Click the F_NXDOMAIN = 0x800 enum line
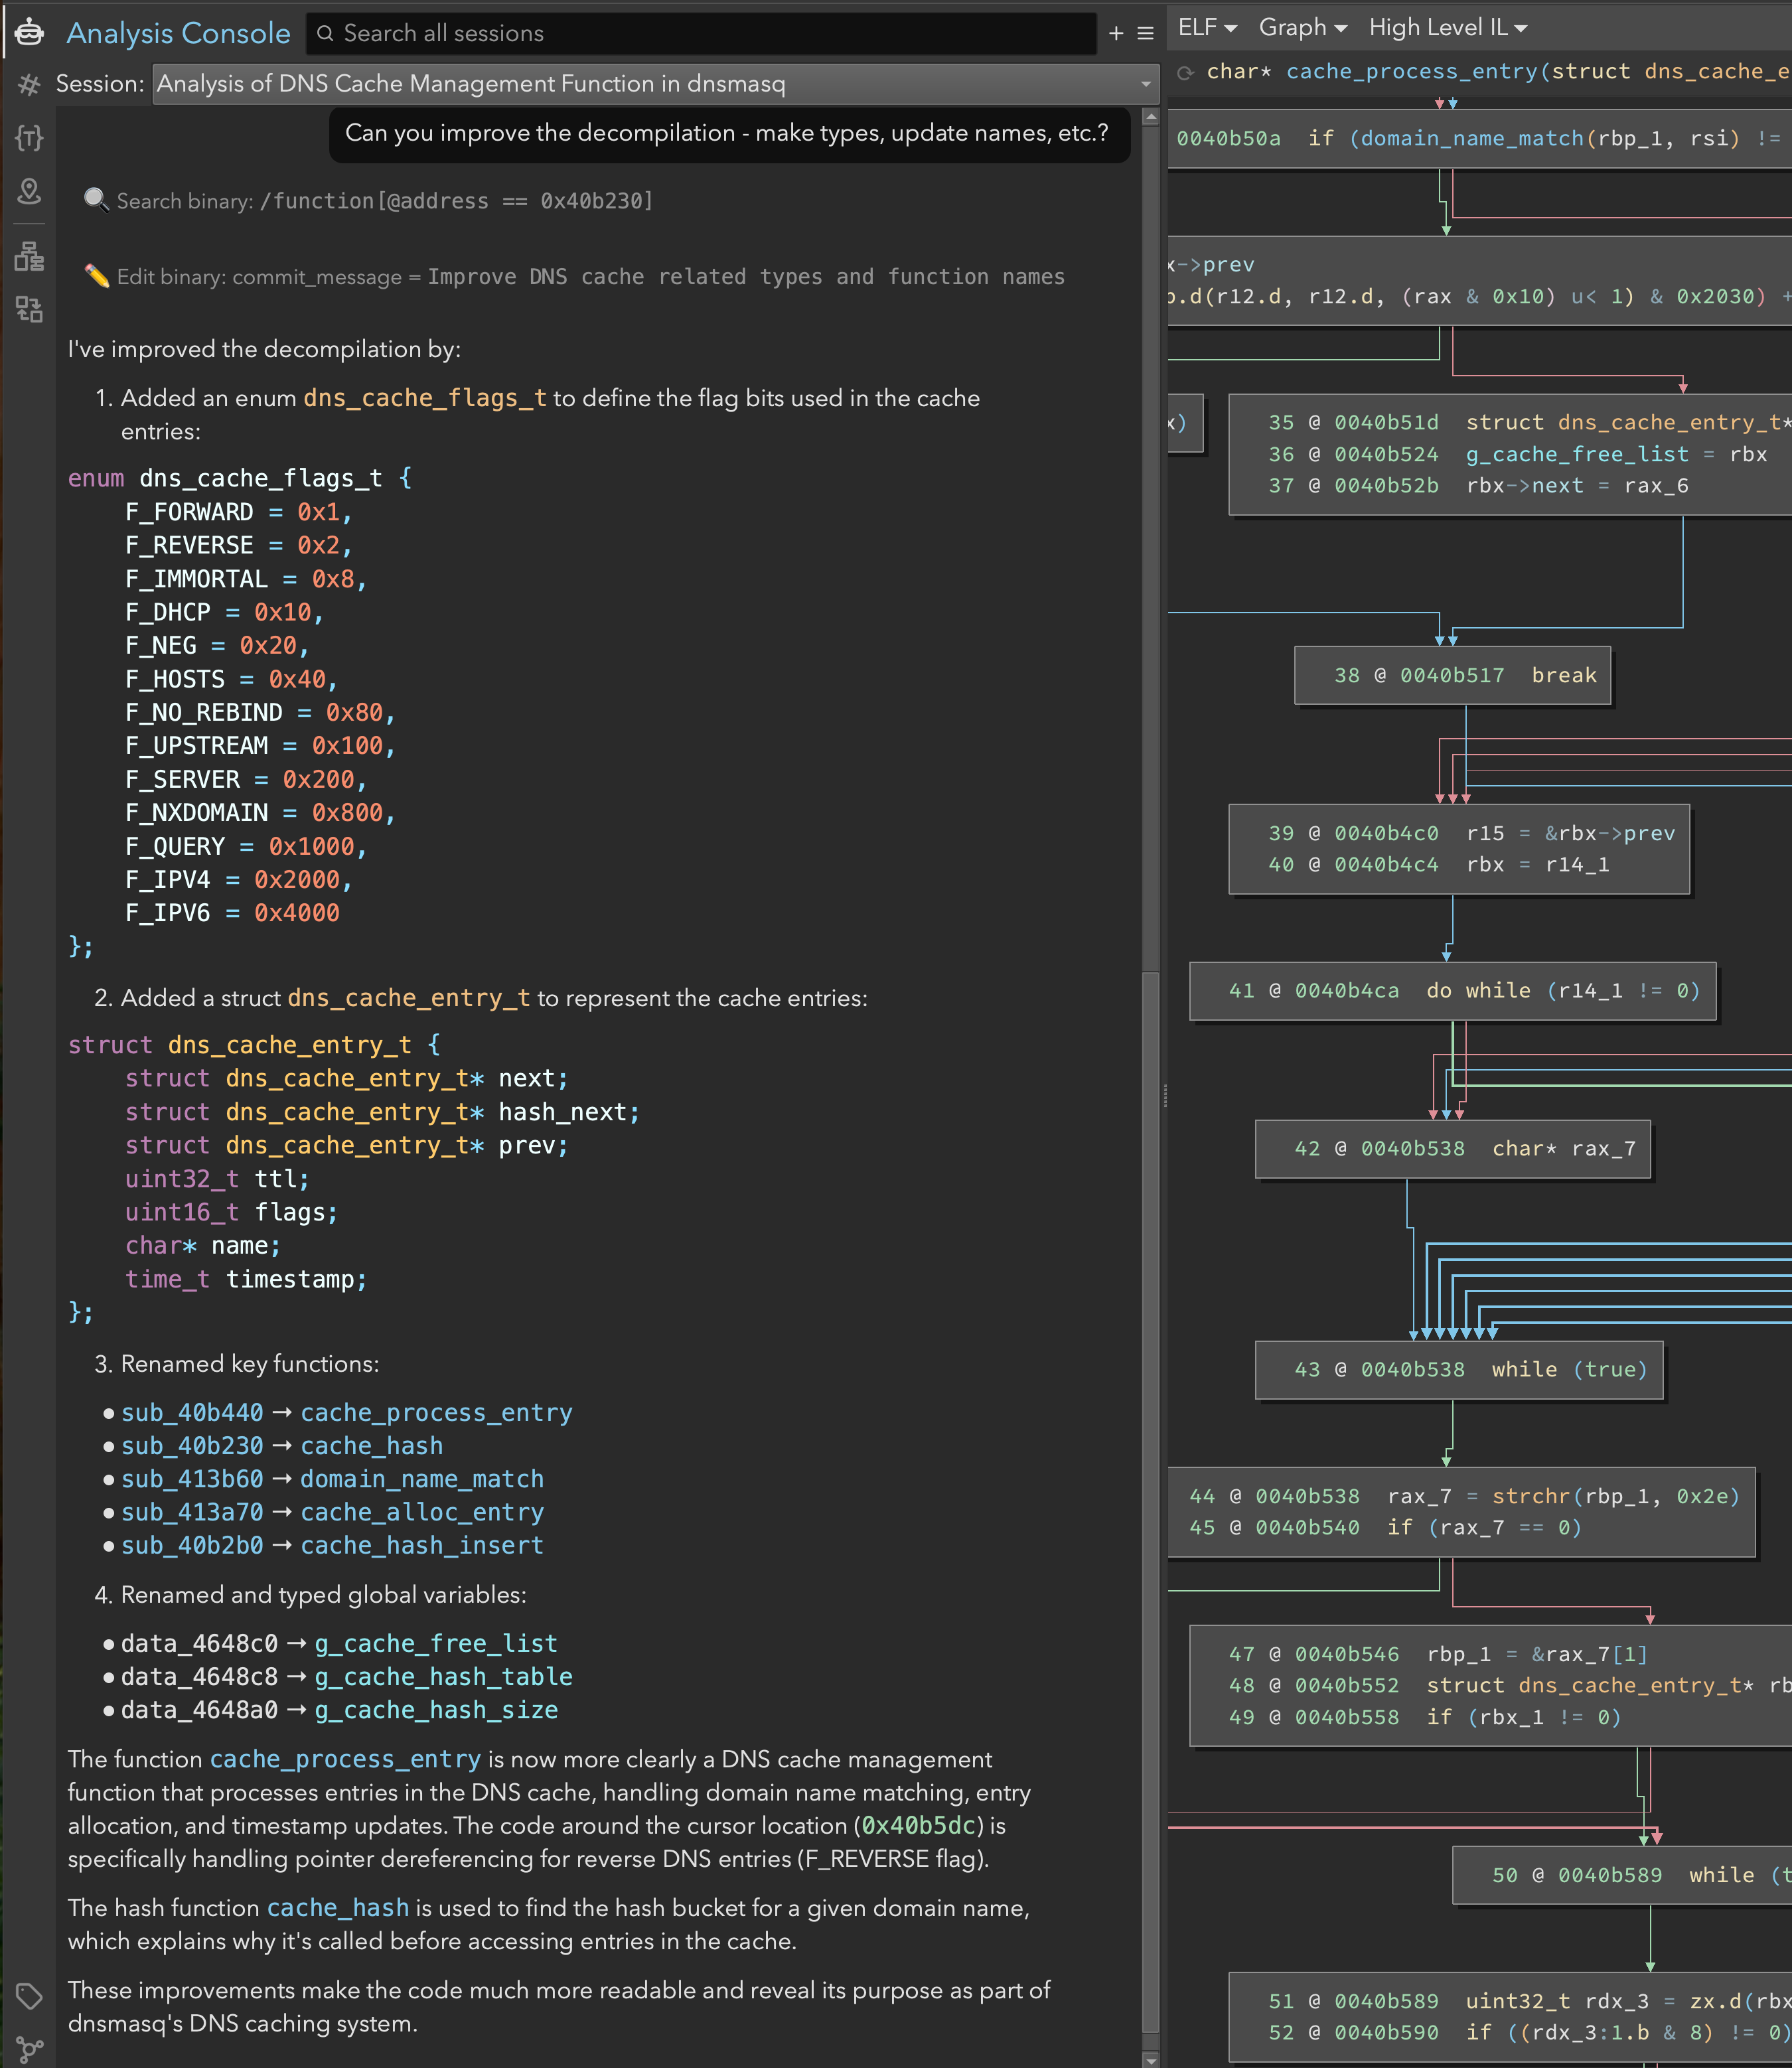Image resolution: width=1792 pixels, height=2068 pixels. 260,812
